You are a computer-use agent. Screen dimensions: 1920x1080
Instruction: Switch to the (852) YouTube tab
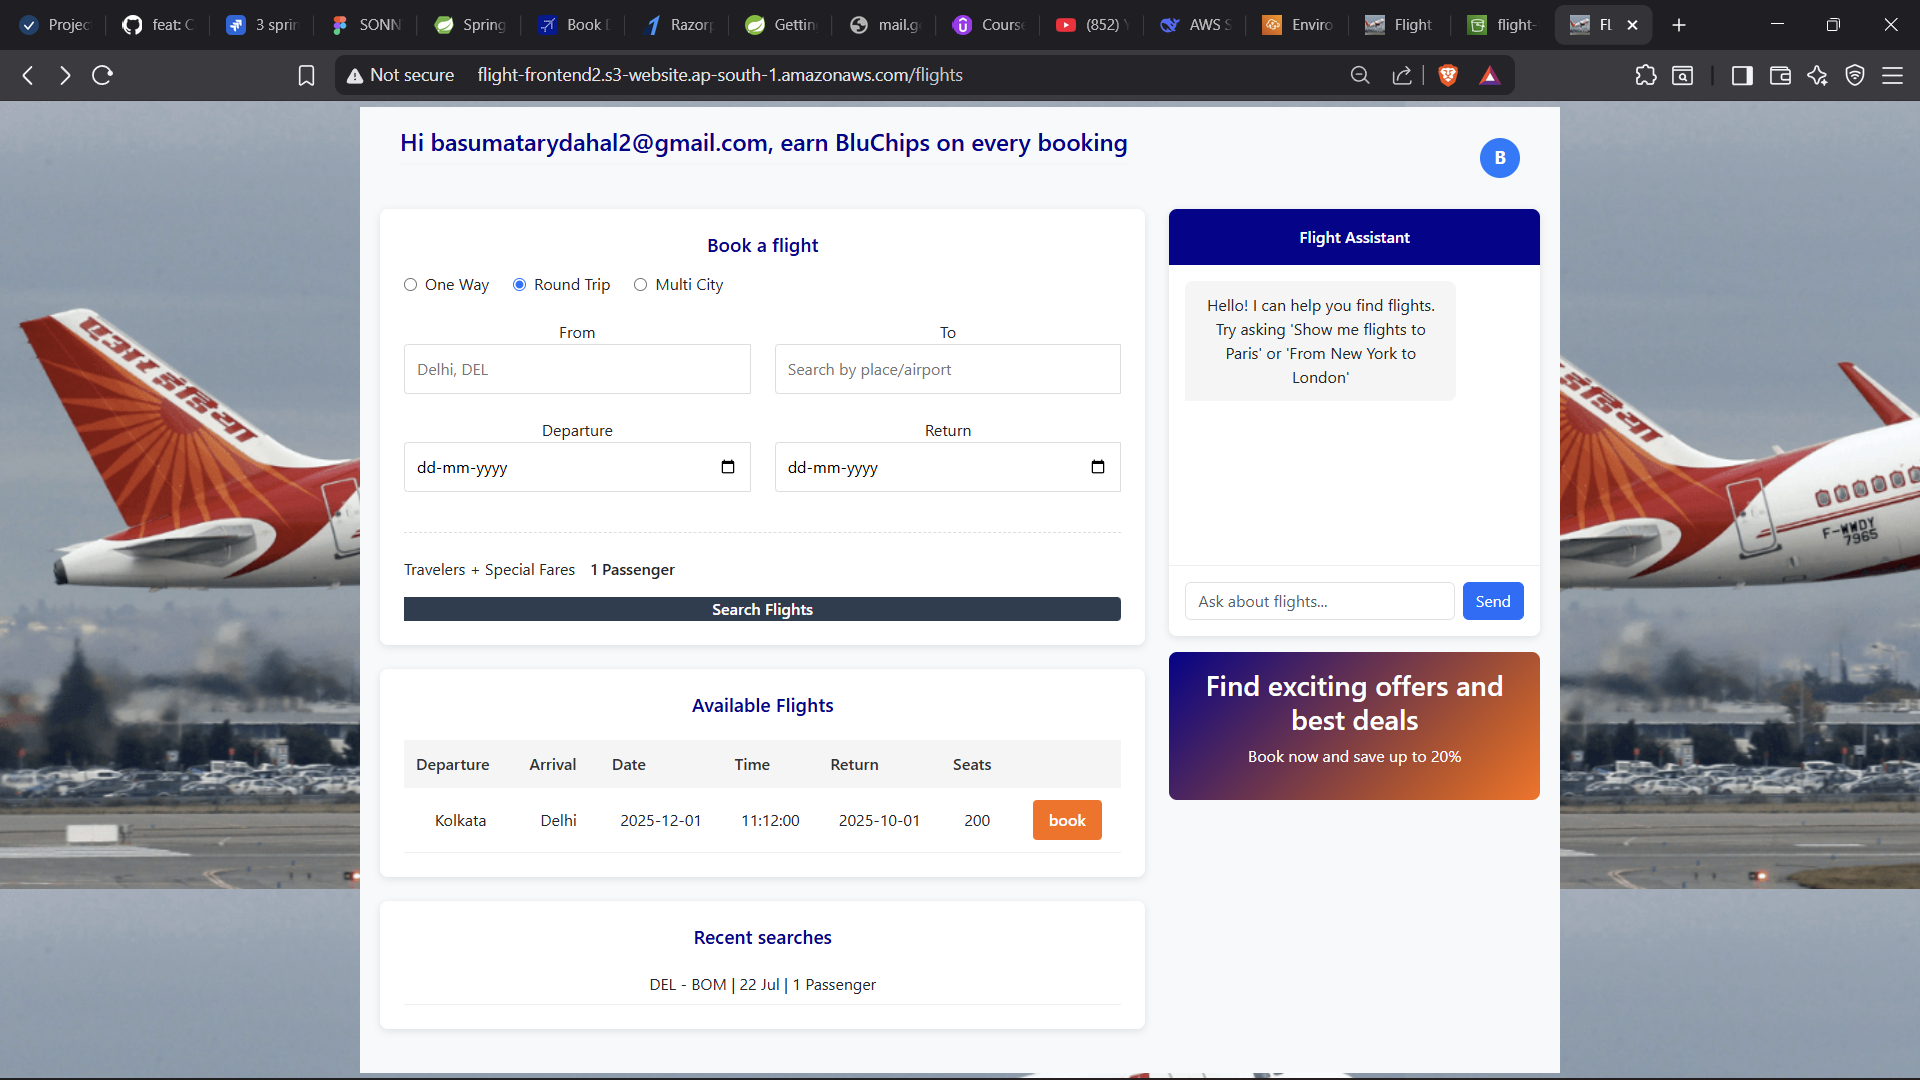1093,25
